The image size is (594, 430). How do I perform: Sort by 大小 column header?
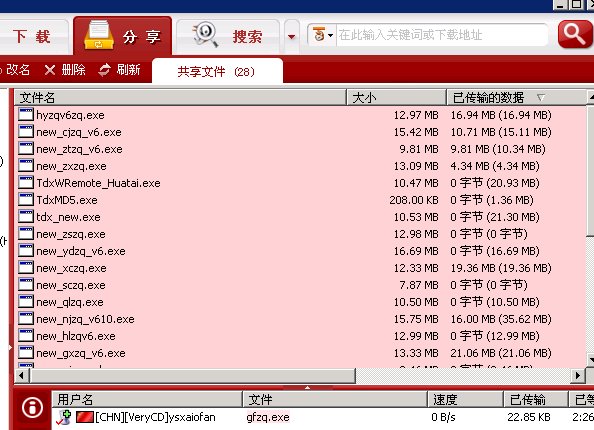(396, 98)
